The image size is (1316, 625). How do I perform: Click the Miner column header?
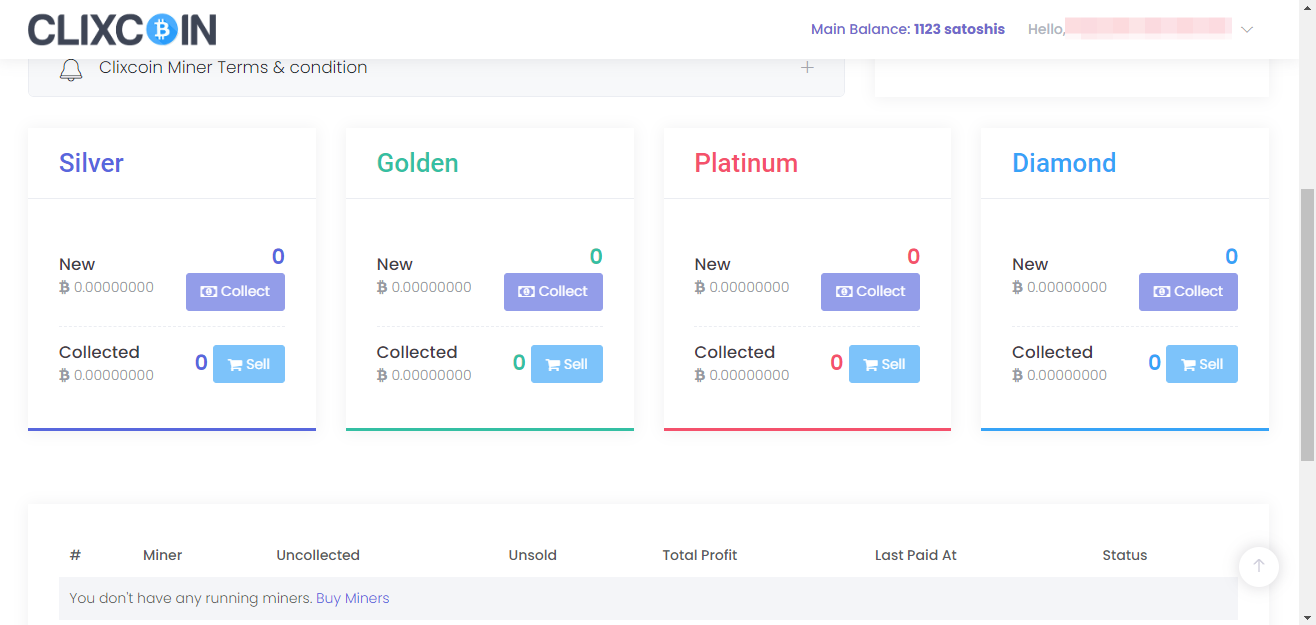(x=163, y=555)
